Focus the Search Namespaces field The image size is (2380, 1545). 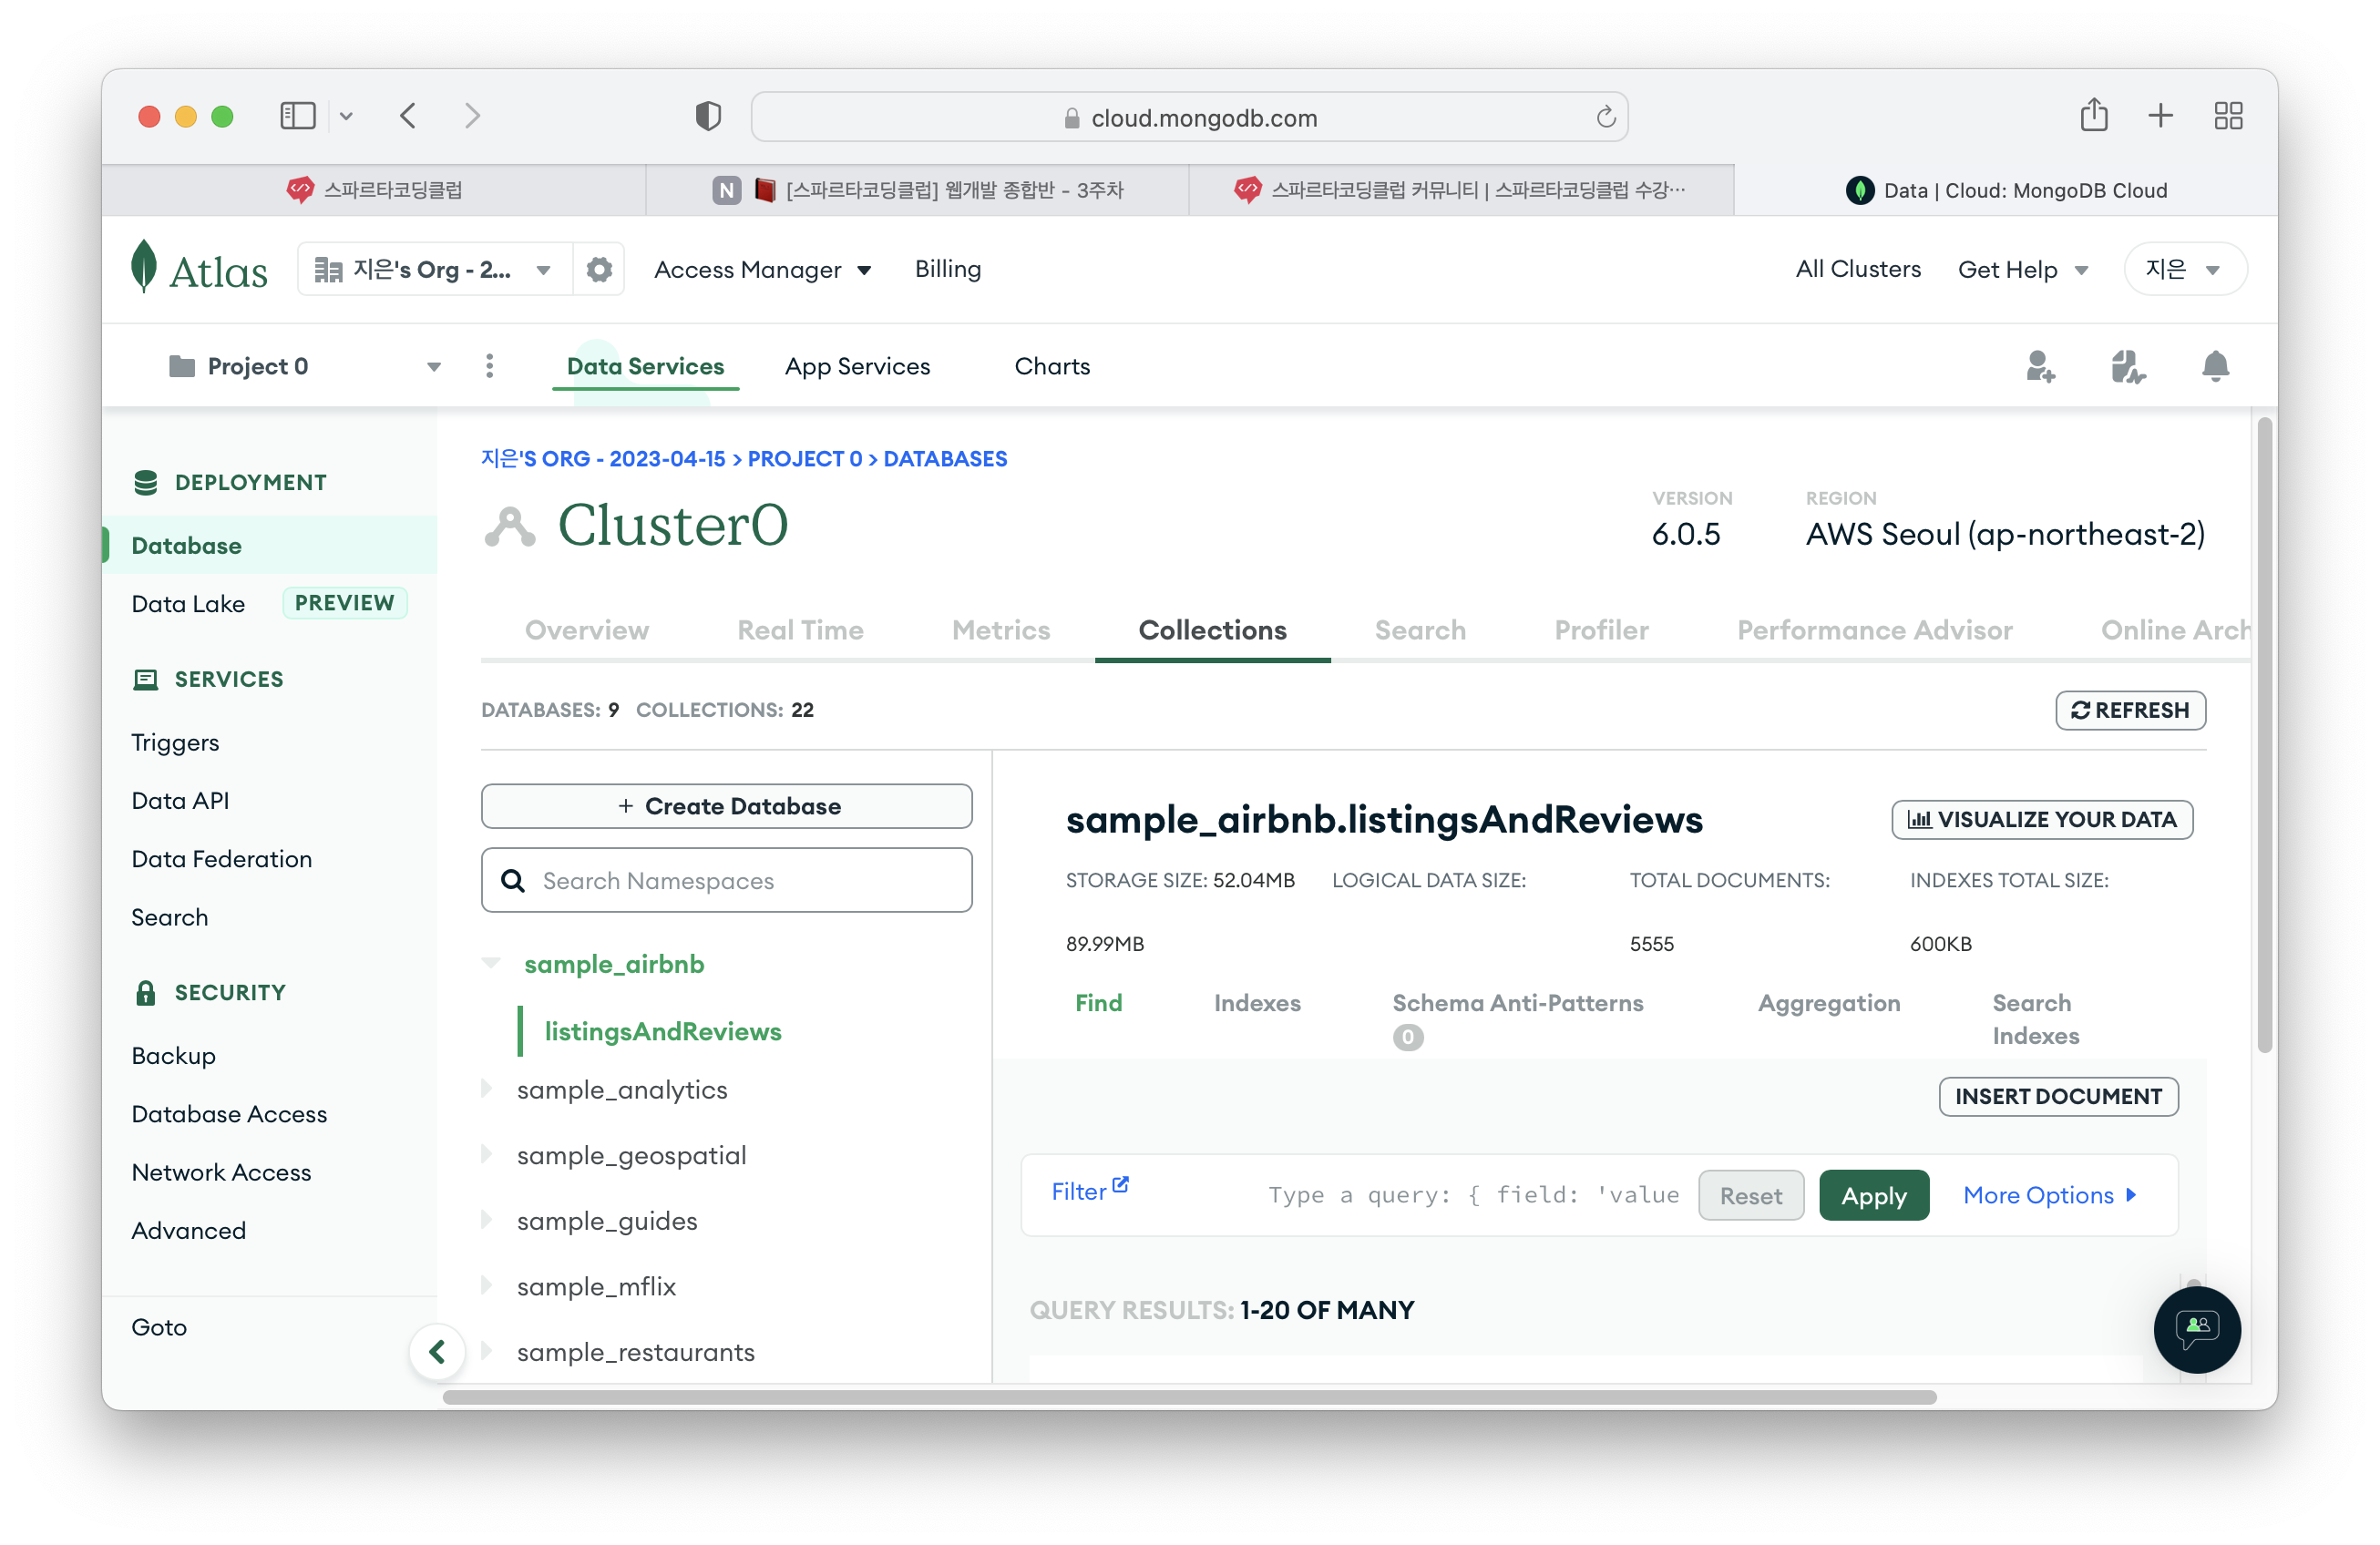coord(727,880)
